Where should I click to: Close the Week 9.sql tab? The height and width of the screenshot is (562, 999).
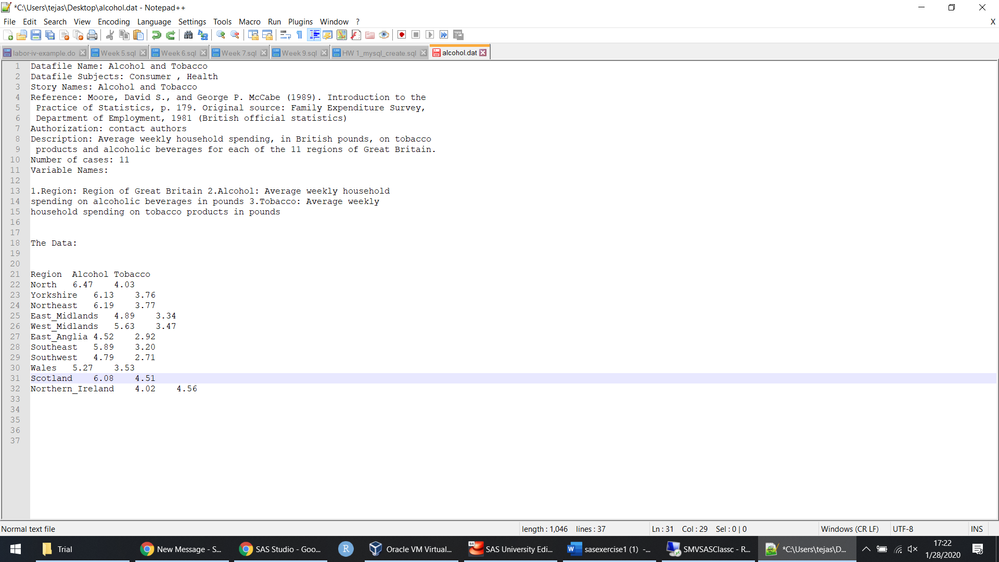[324, 53]
